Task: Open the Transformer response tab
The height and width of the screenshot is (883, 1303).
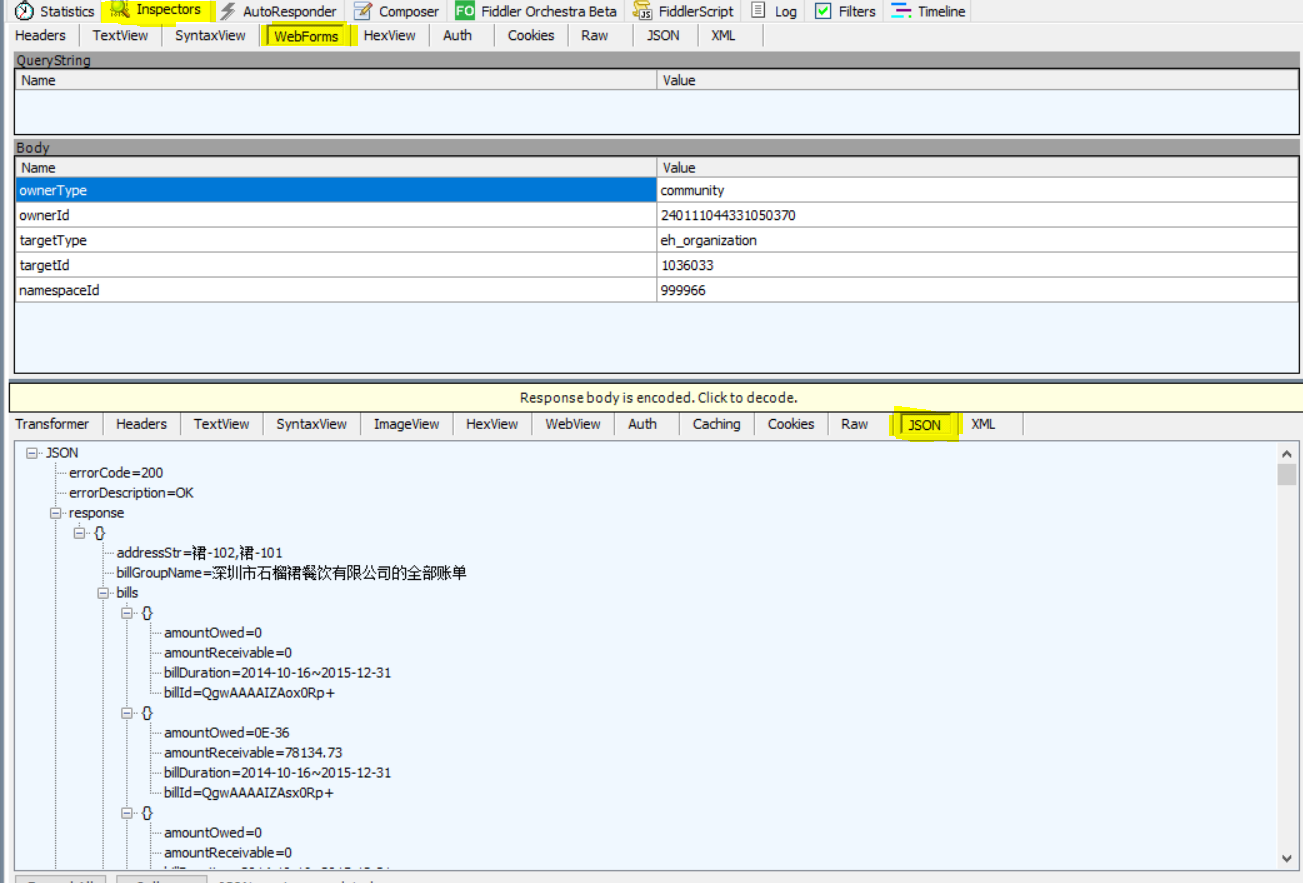Action: click(x=52, y=424)
